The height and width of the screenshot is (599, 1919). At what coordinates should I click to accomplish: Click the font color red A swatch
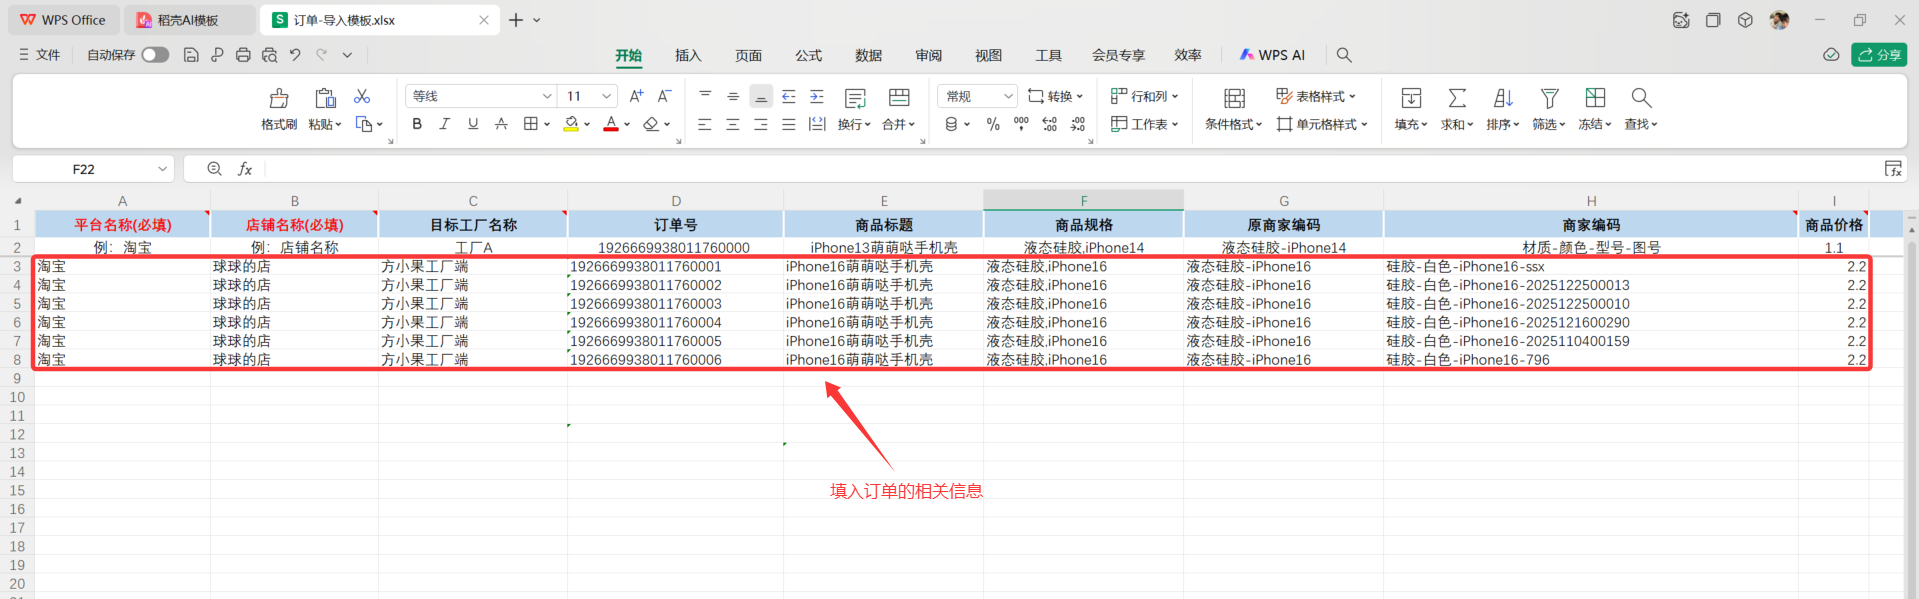(x=611, y=124)
